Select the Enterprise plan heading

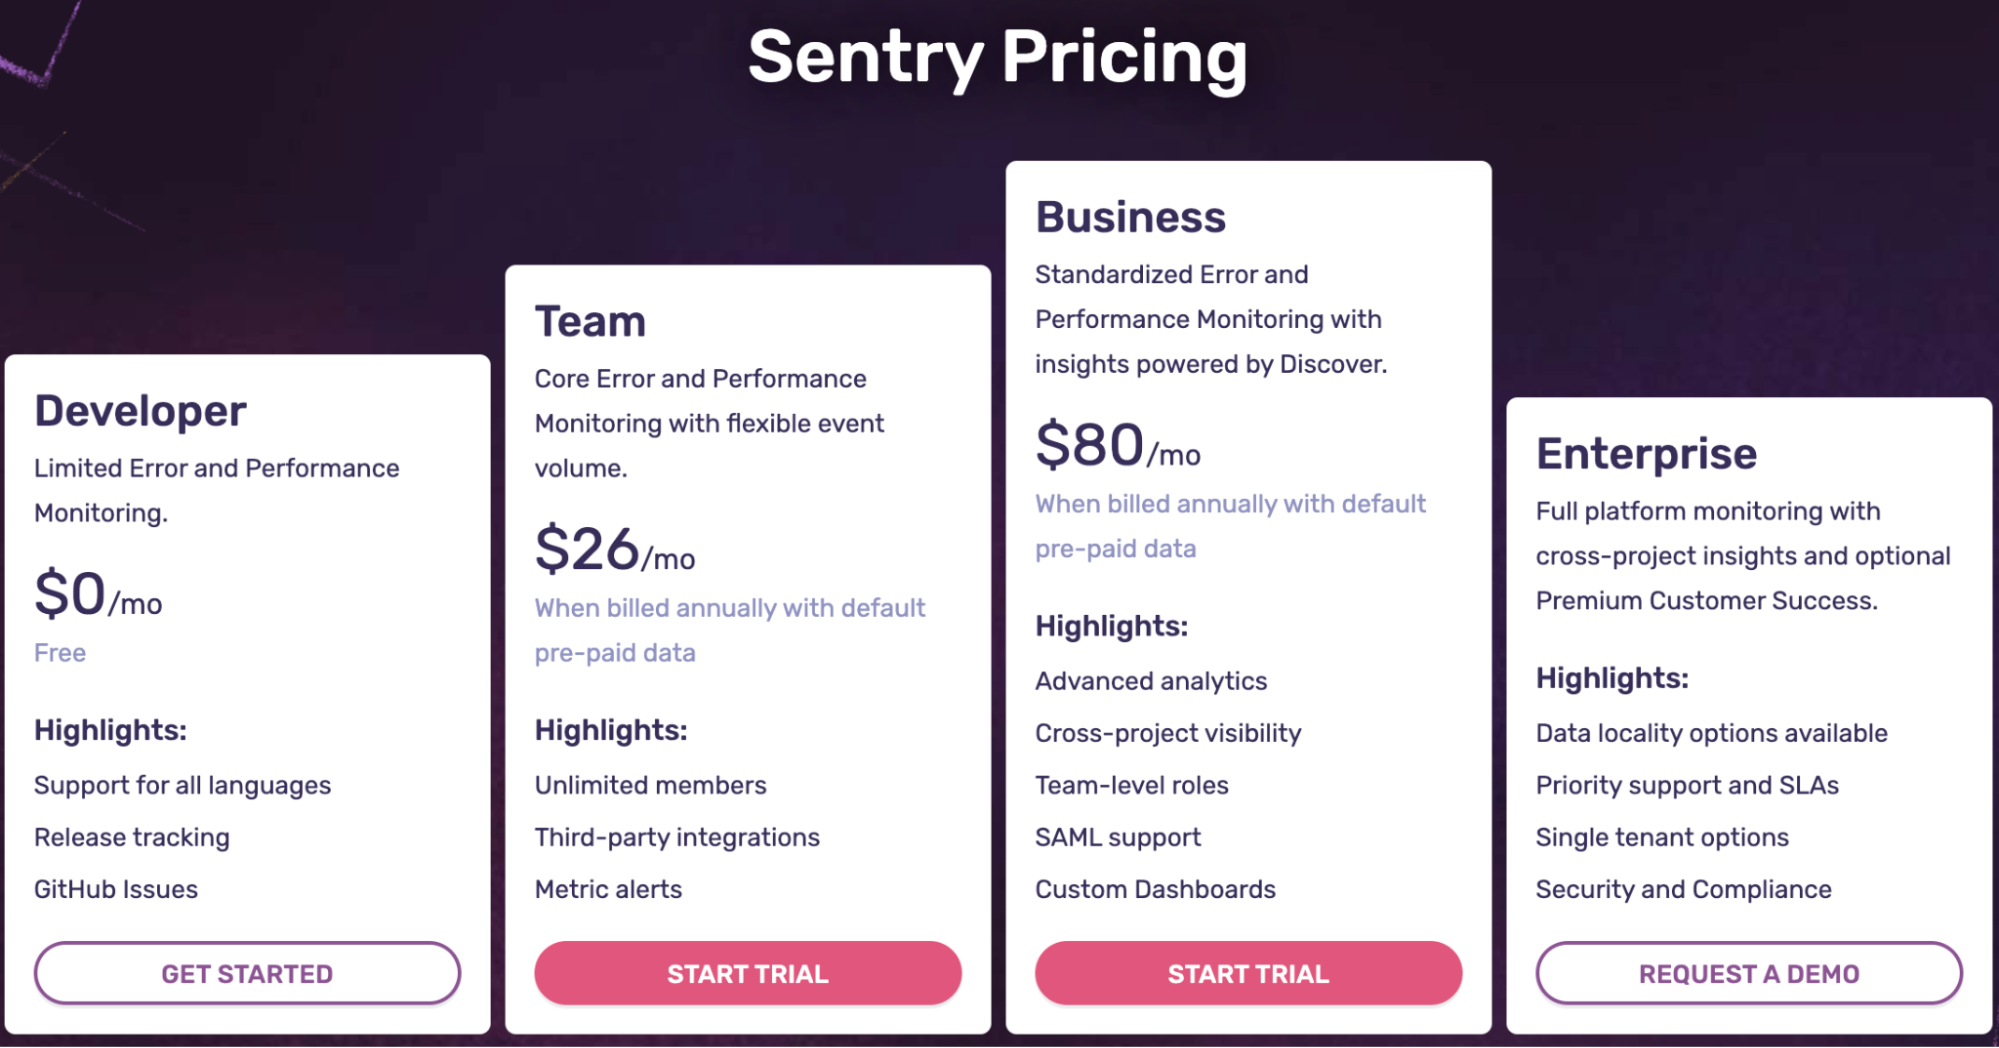[x=1645, y=453]
